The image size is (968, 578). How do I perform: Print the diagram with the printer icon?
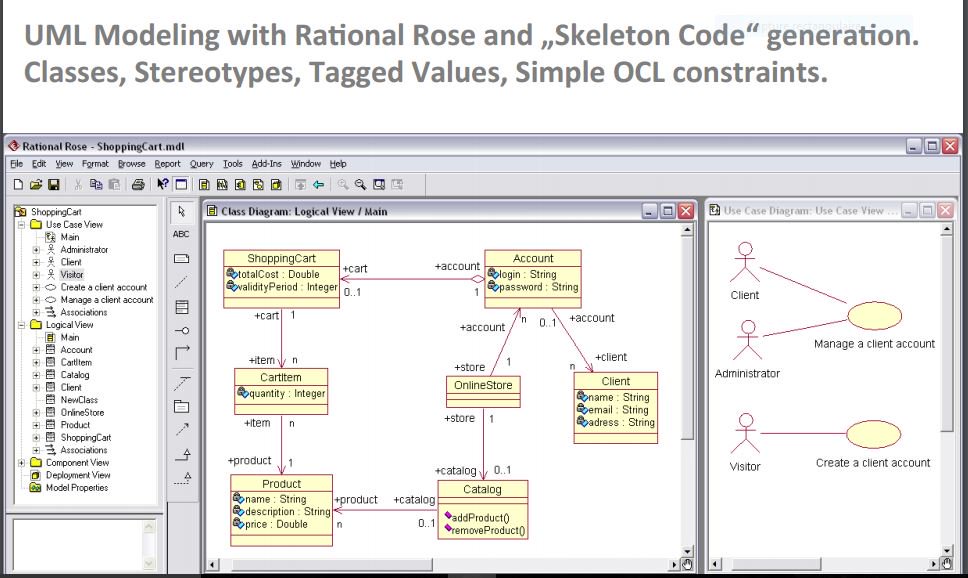[138, 184]
